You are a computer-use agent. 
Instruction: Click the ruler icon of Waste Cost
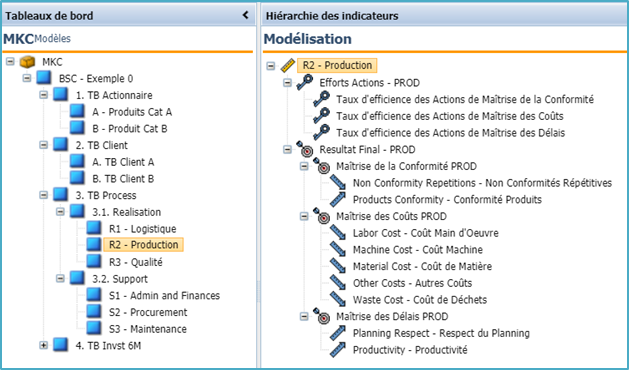pos(338,299)
